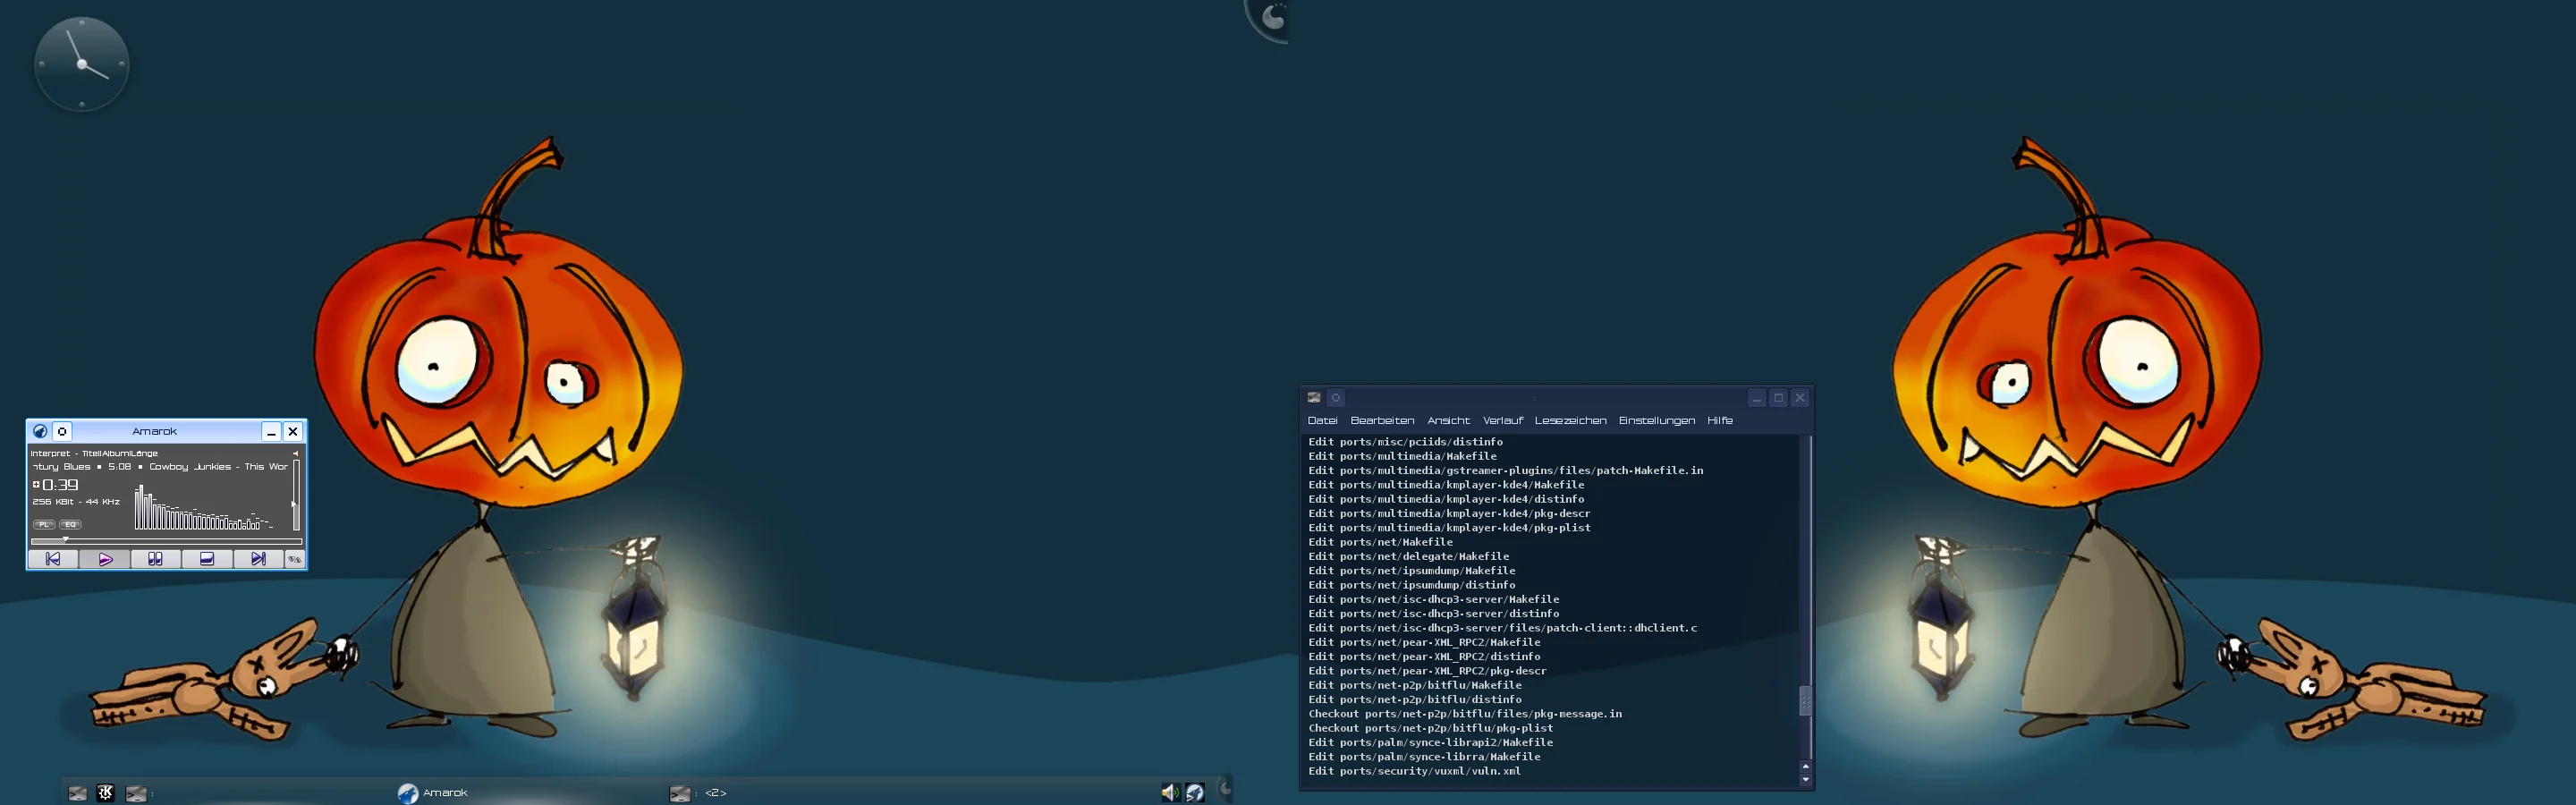Click the Amarok system tray icon
This screenshot has width=2576, height=805.
click(x=1195, y=793)
